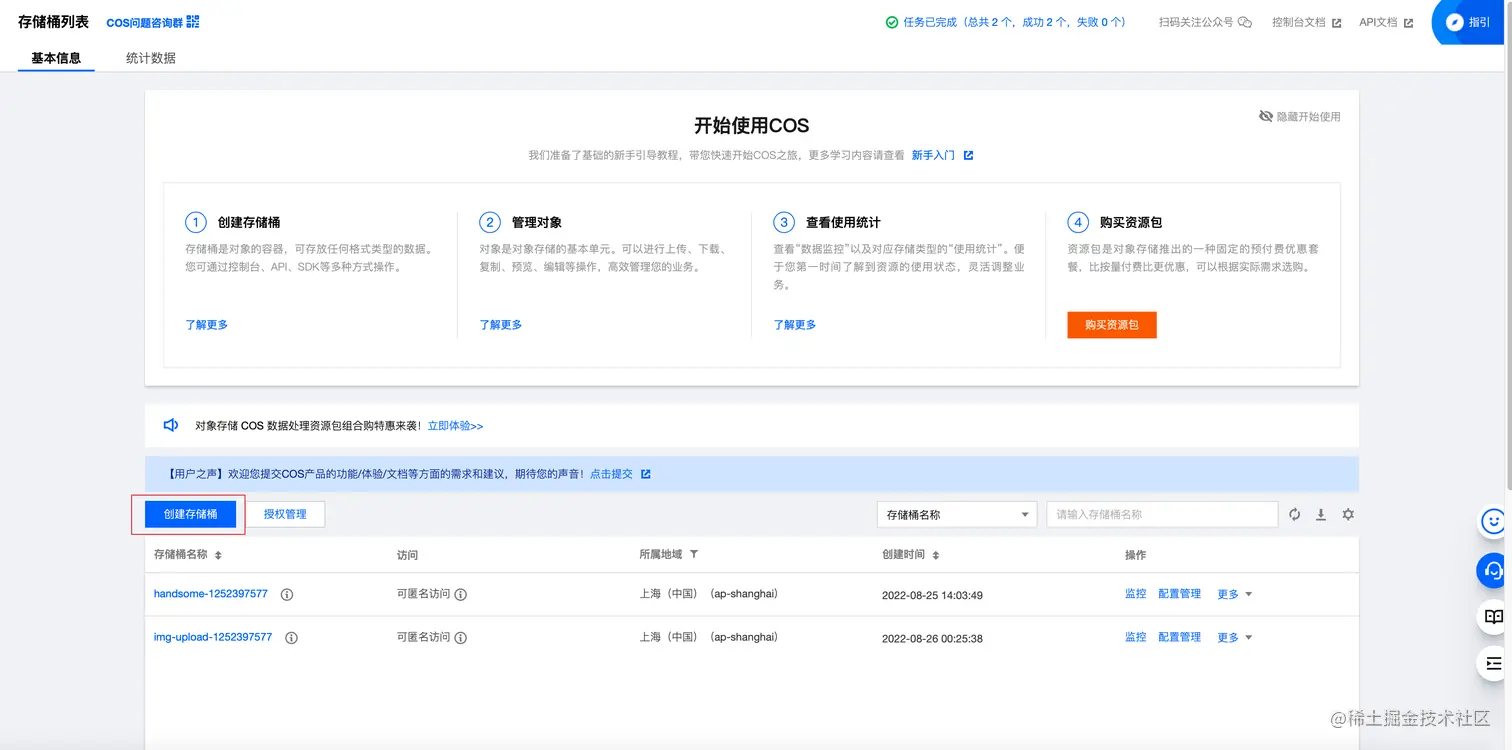Click the 购买资源包 orange button
This screenshot has width=1512, height=750.
pos(1112,325)
